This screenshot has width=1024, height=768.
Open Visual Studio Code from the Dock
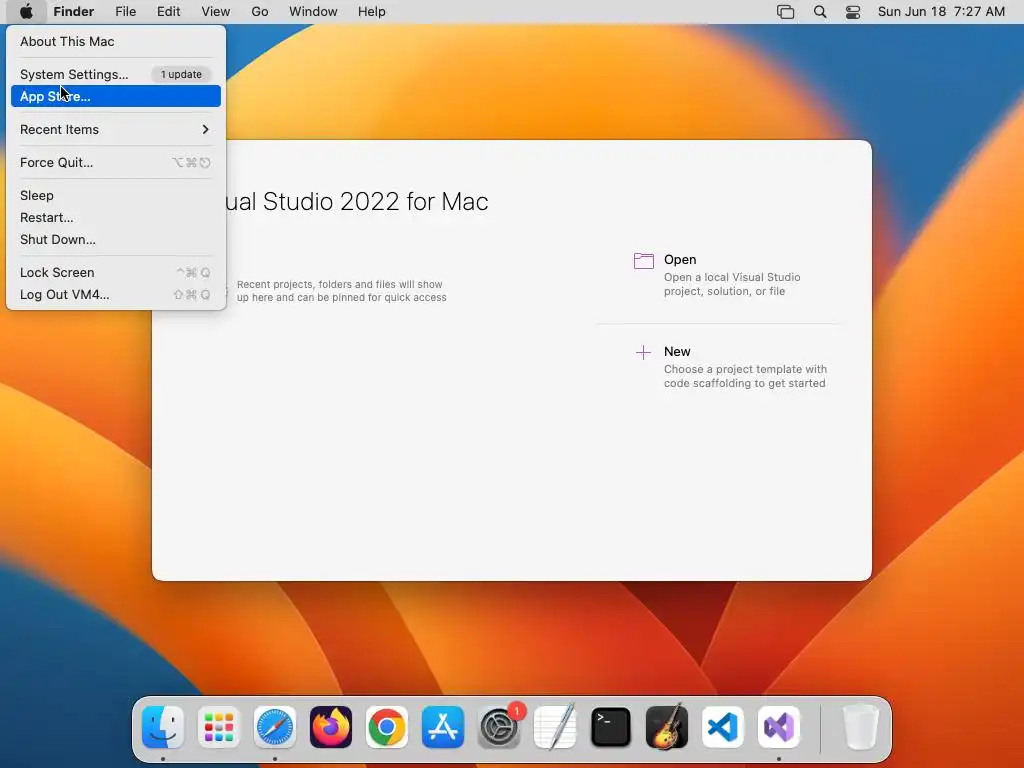pyautogui.click(x=723, y=727)
